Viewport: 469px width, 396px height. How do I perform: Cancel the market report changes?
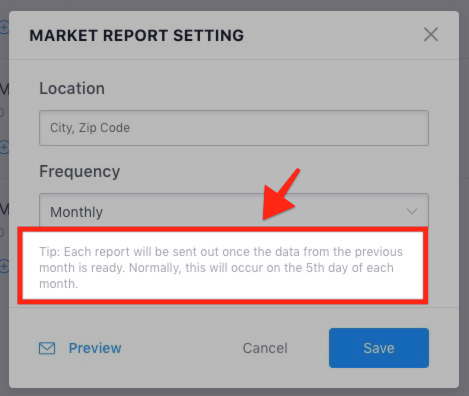point(265,348)
